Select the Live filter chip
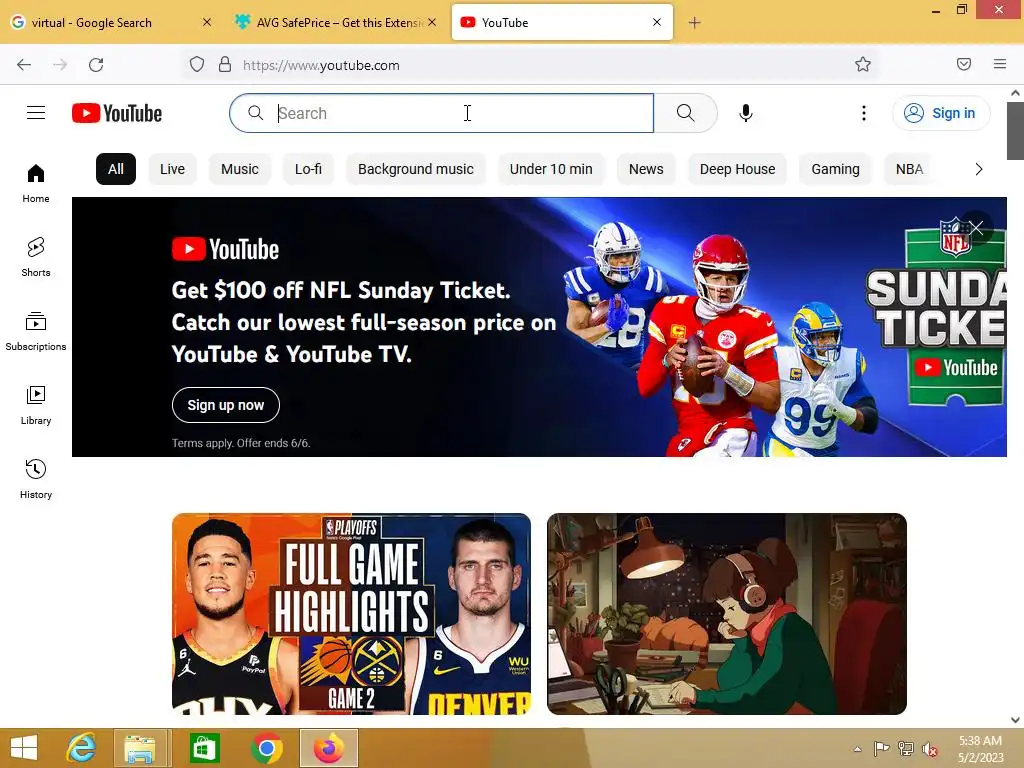 [x=172, y=169]
